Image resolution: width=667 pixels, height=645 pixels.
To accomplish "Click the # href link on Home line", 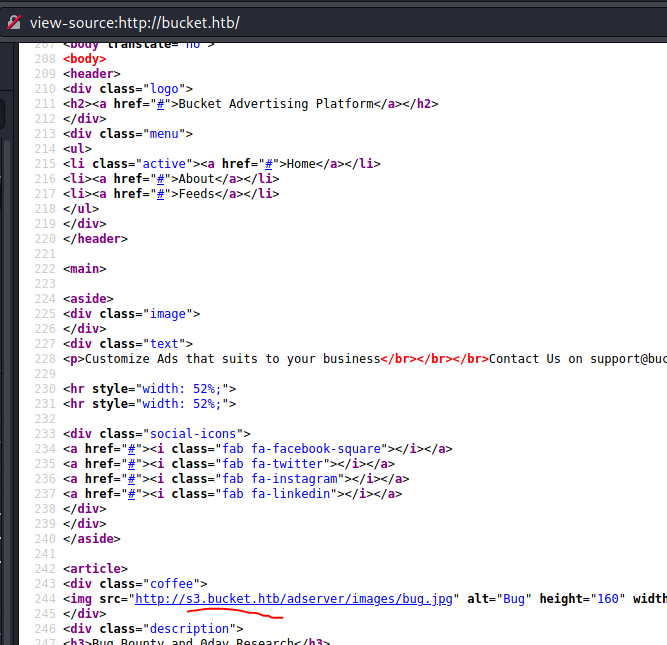I will [268, 164].
